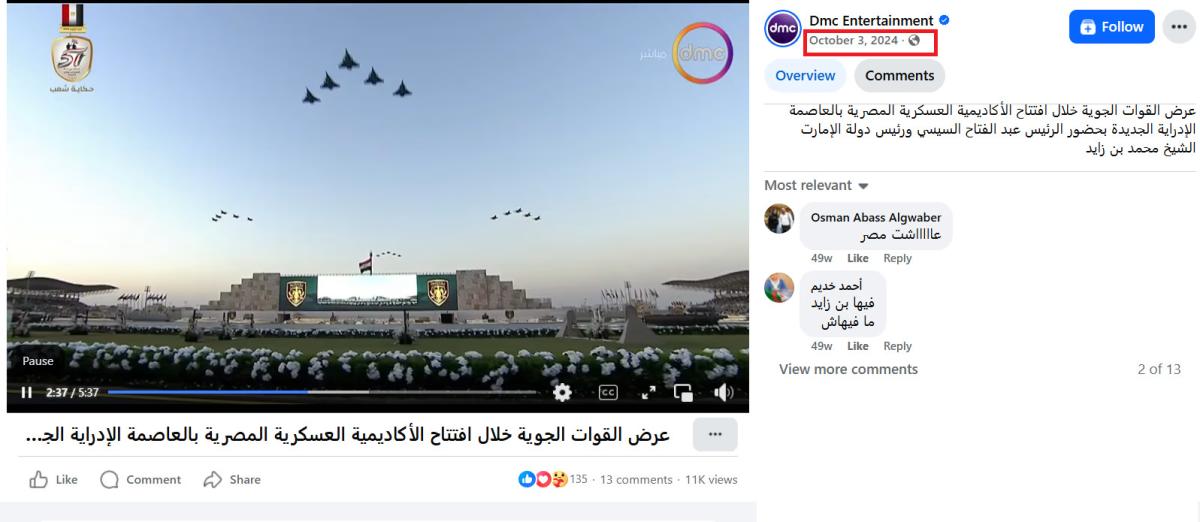Viewport: 1200px width, 522px height.
Task: Reply to أحمد خديم's comment
Action: (898, 346)
